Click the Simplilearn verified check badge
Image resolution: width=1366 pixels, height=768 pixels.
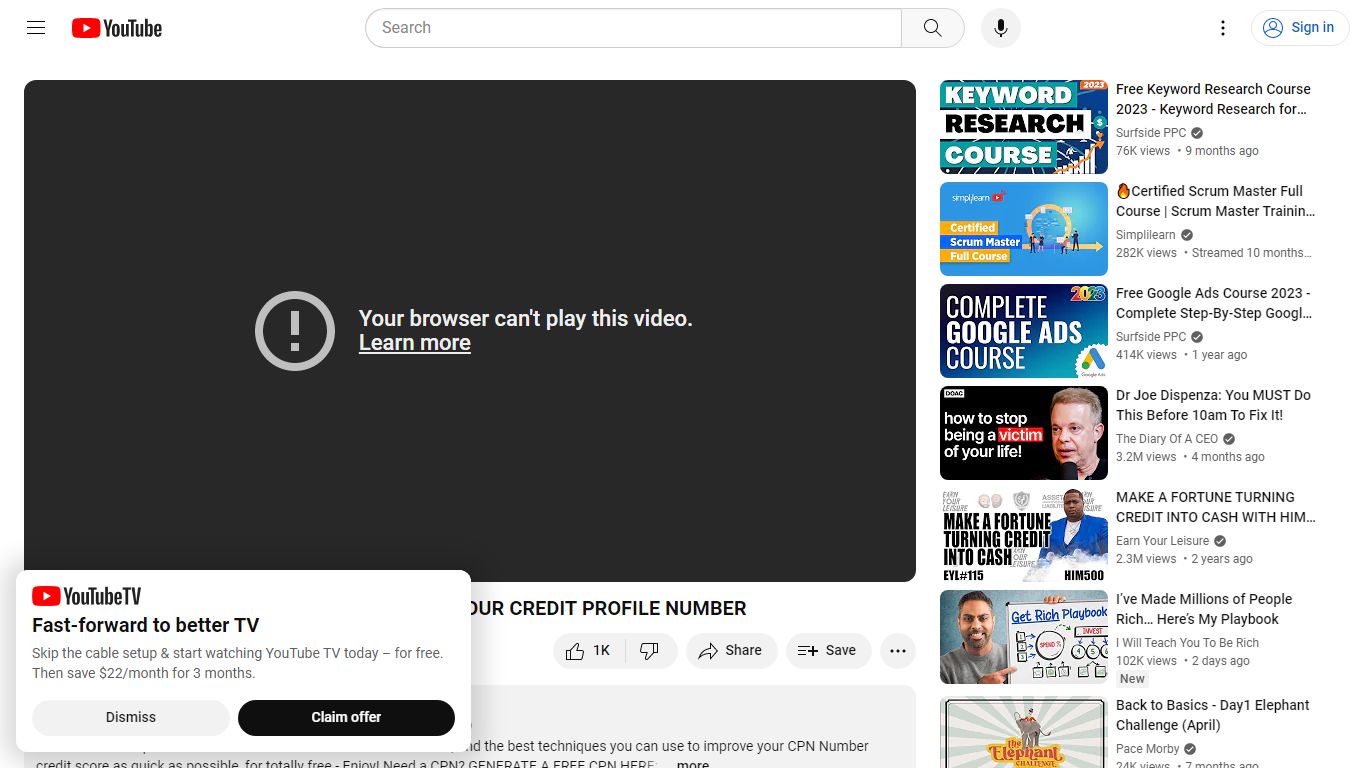click(1187, 235)
